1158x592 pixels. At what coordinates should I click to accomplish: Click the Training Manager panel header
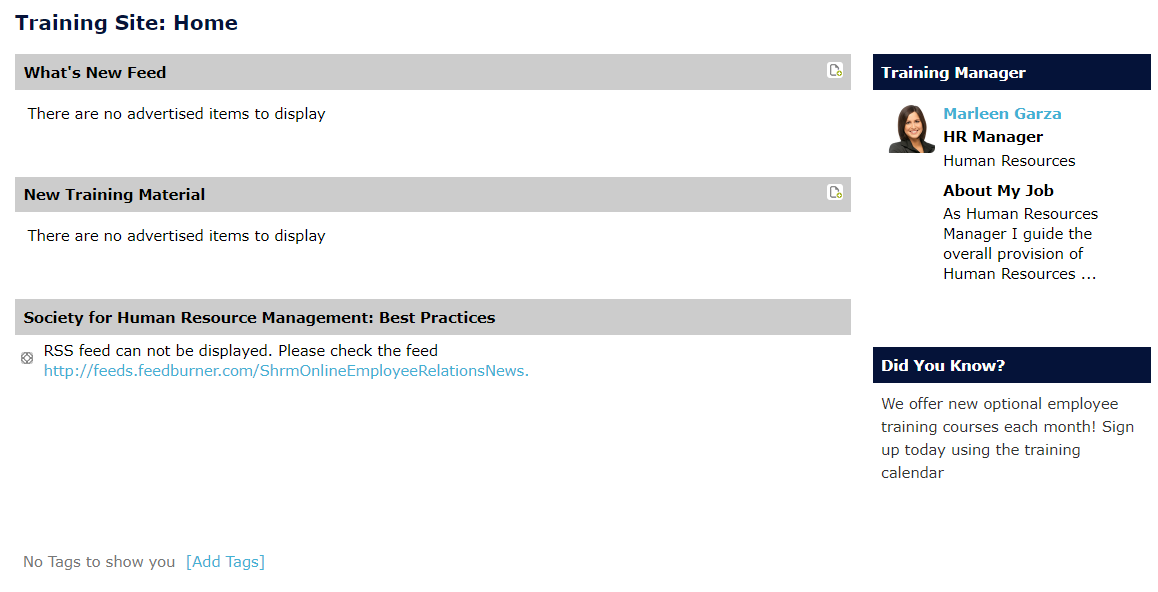click(x=1012, y=72)
